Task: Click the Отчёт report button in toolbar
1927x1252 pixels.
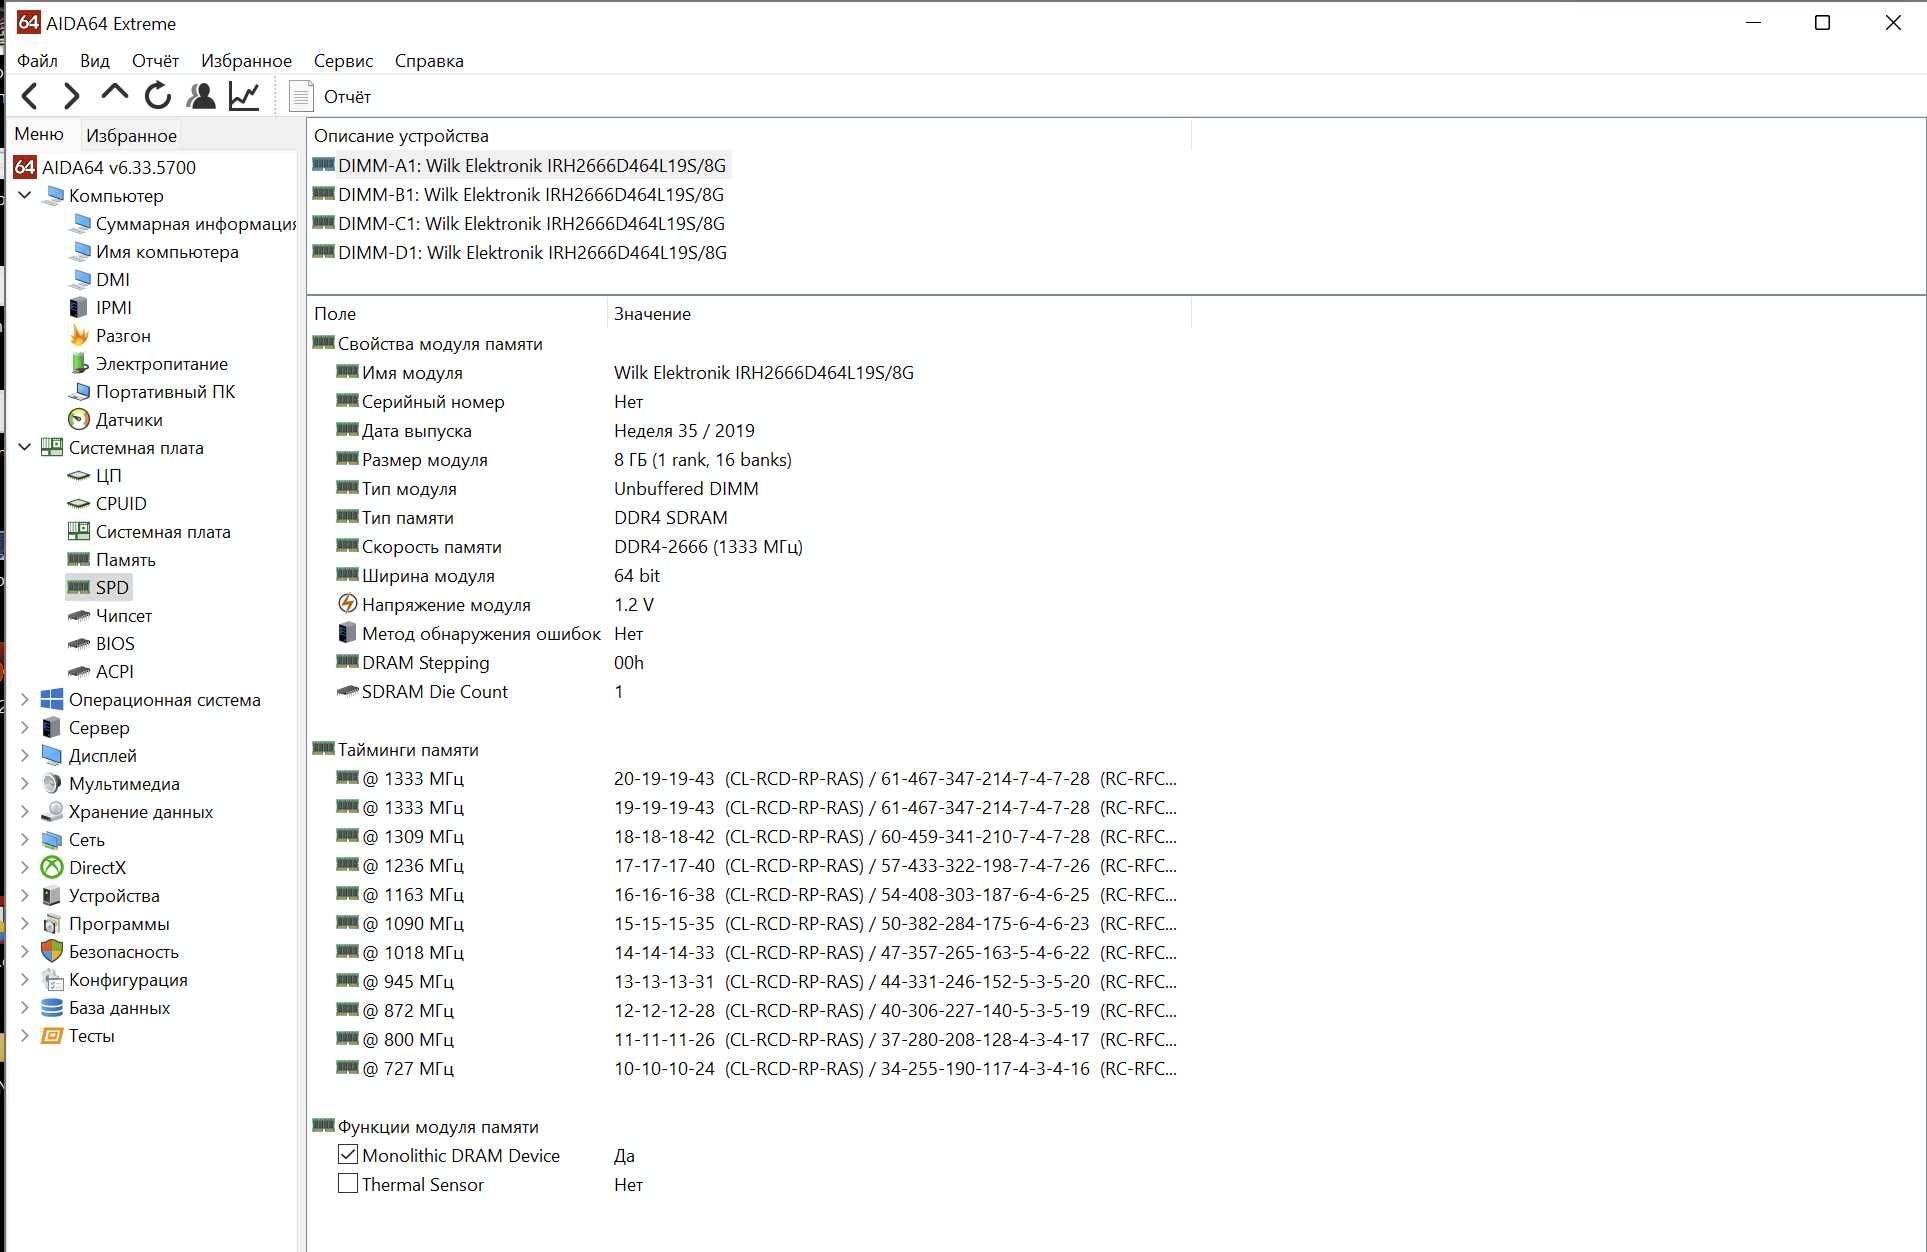Action: [330, 96]
